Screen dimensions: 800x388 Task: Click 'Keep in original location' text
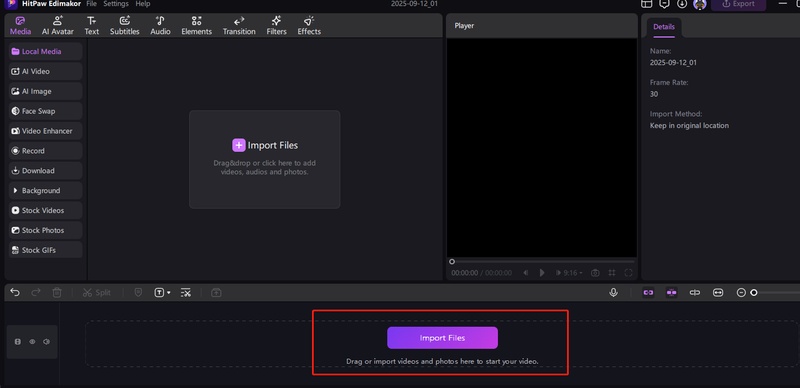[689, 126]
